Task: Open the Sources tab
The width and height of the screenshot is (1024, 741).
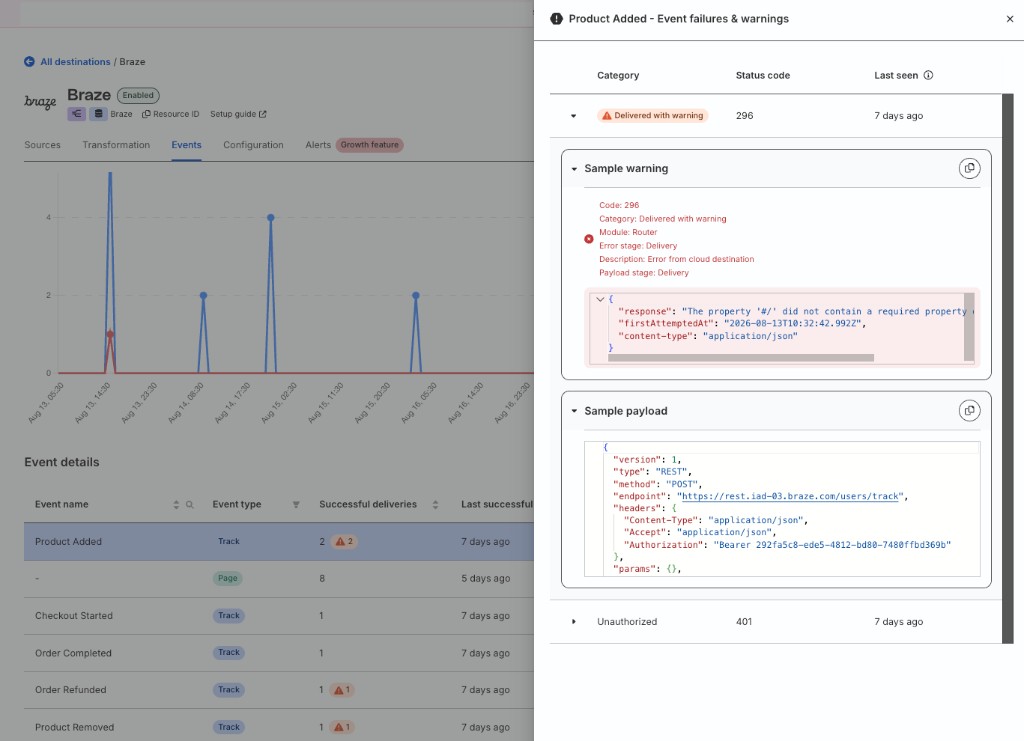Action: click(42, 145)
